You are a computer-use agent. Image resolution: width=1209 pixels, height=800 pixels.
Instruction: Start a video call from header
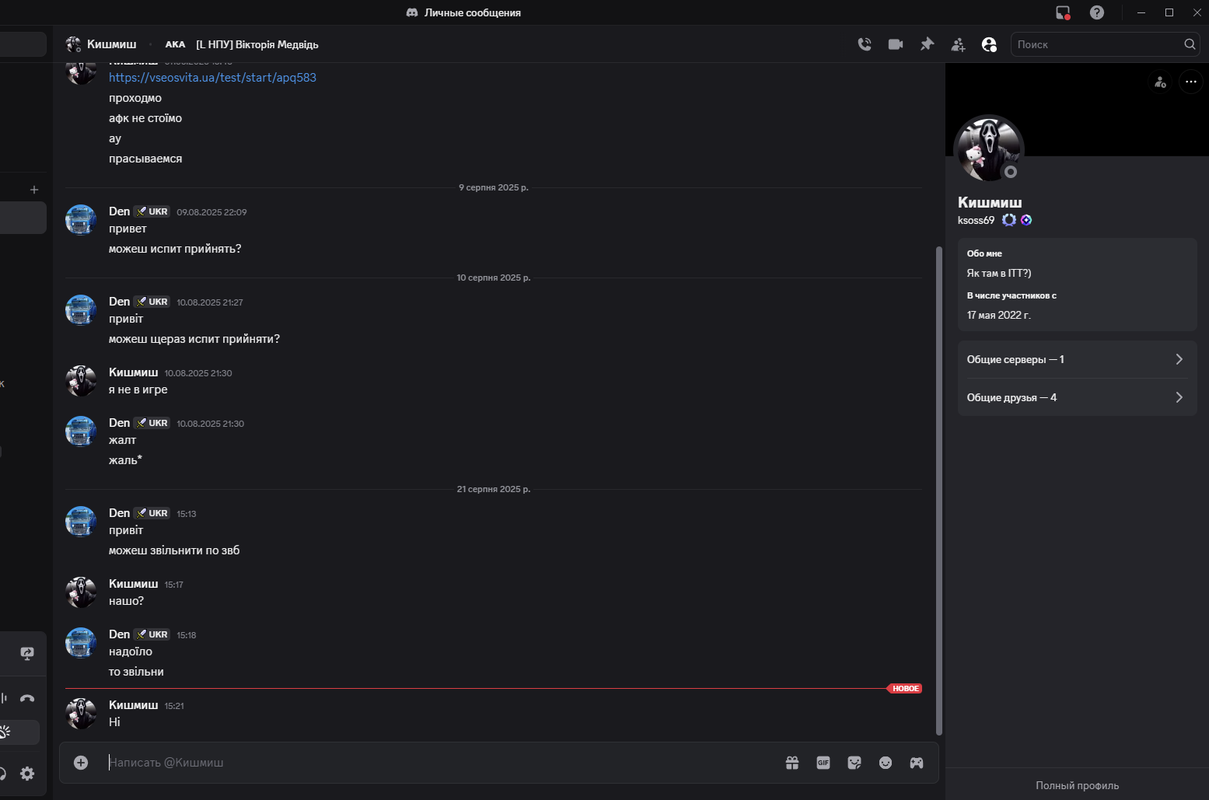[x=896, y=44]
